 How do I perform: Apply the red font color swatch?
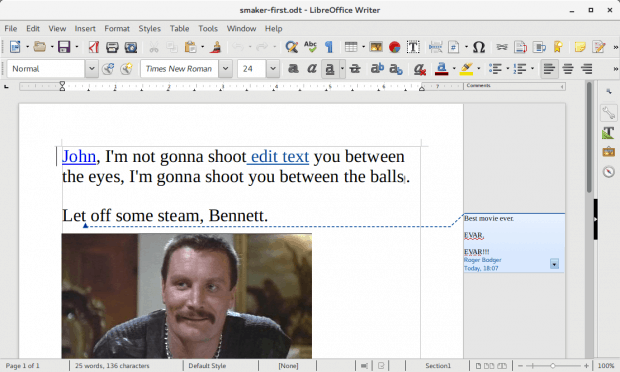coord(442,69)
